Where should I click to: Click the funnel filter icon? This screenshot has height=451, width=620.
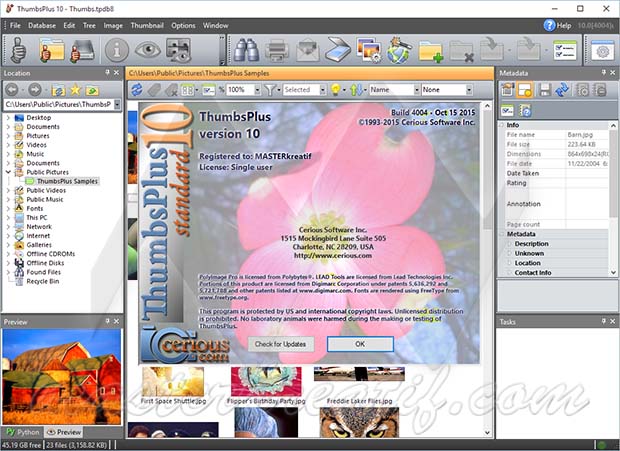pyautogui.click(x=270, y=90)
